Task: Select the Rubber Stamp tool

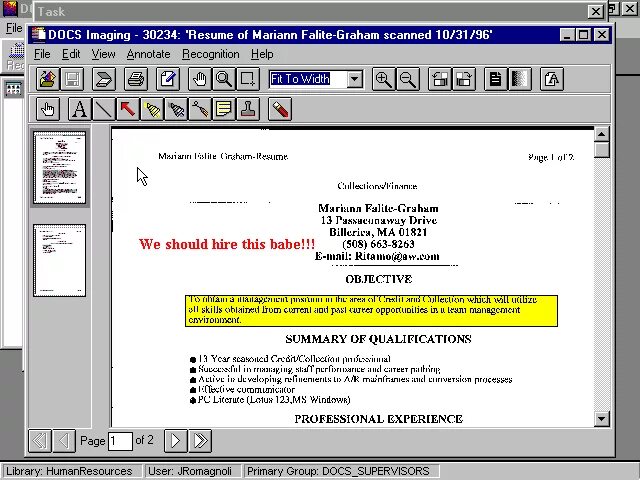Action: click(248, 109)
